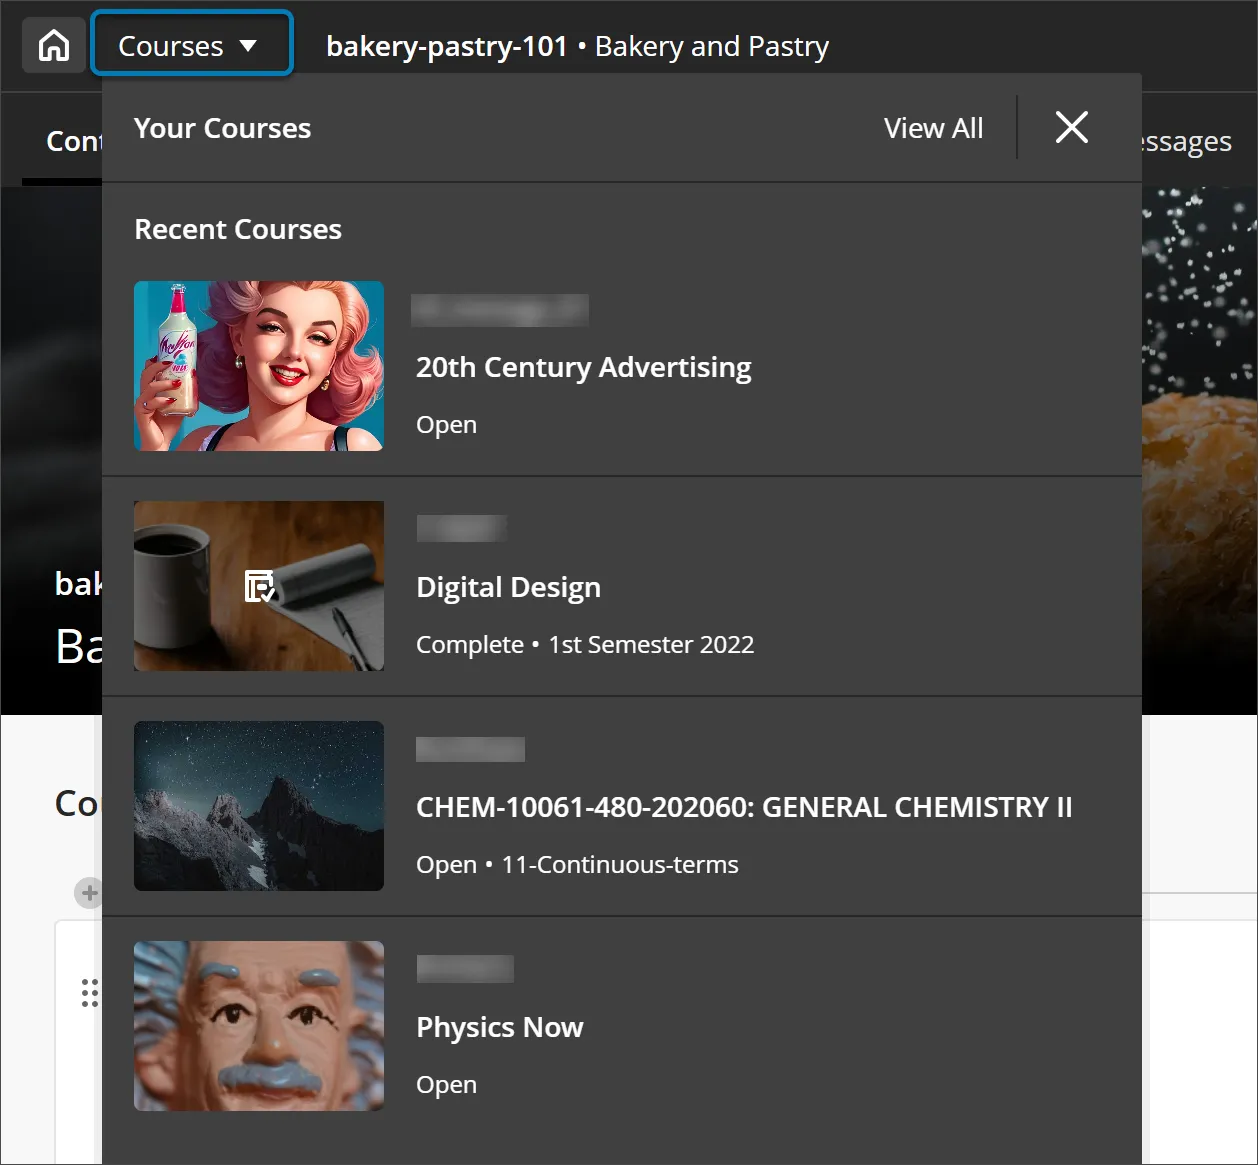Click the Home icon in top bar
This screenshot has height=1165, width=1258.
[x=53, y=44]
